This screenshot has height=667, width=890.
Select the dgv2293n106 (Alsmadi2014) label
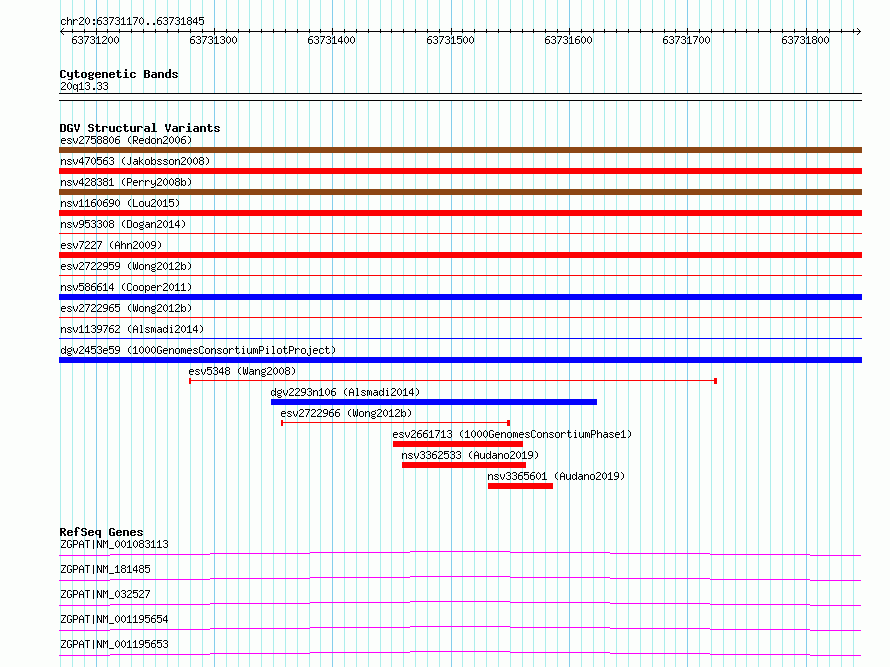pyautogui.click(x=345, y=392)
